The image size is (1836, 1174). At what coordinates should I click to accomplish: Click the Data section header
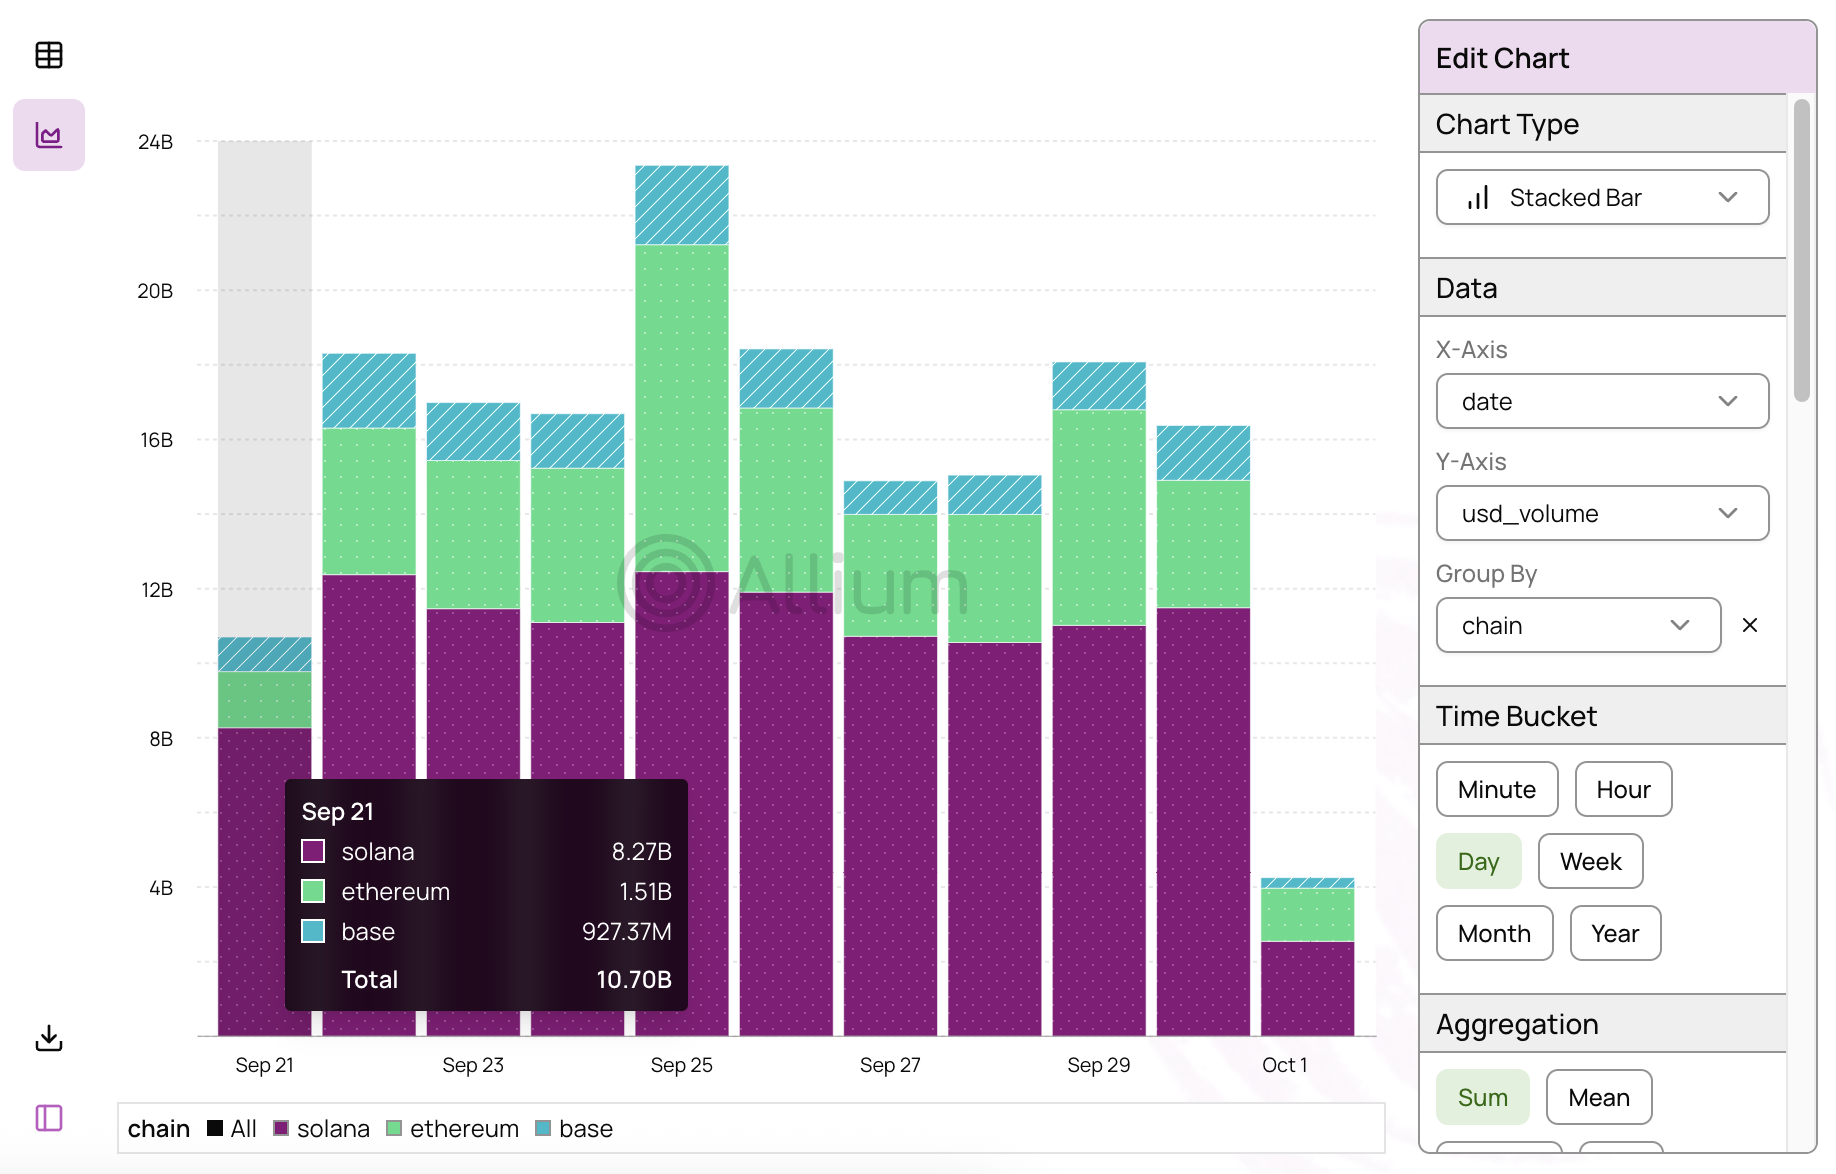1602,288
